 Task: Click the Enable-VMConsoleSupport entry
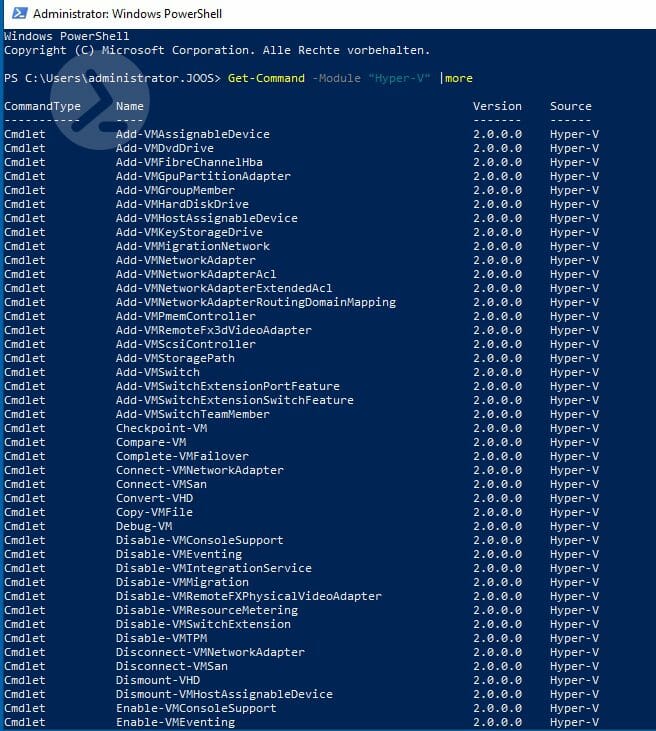click(196, 708)
